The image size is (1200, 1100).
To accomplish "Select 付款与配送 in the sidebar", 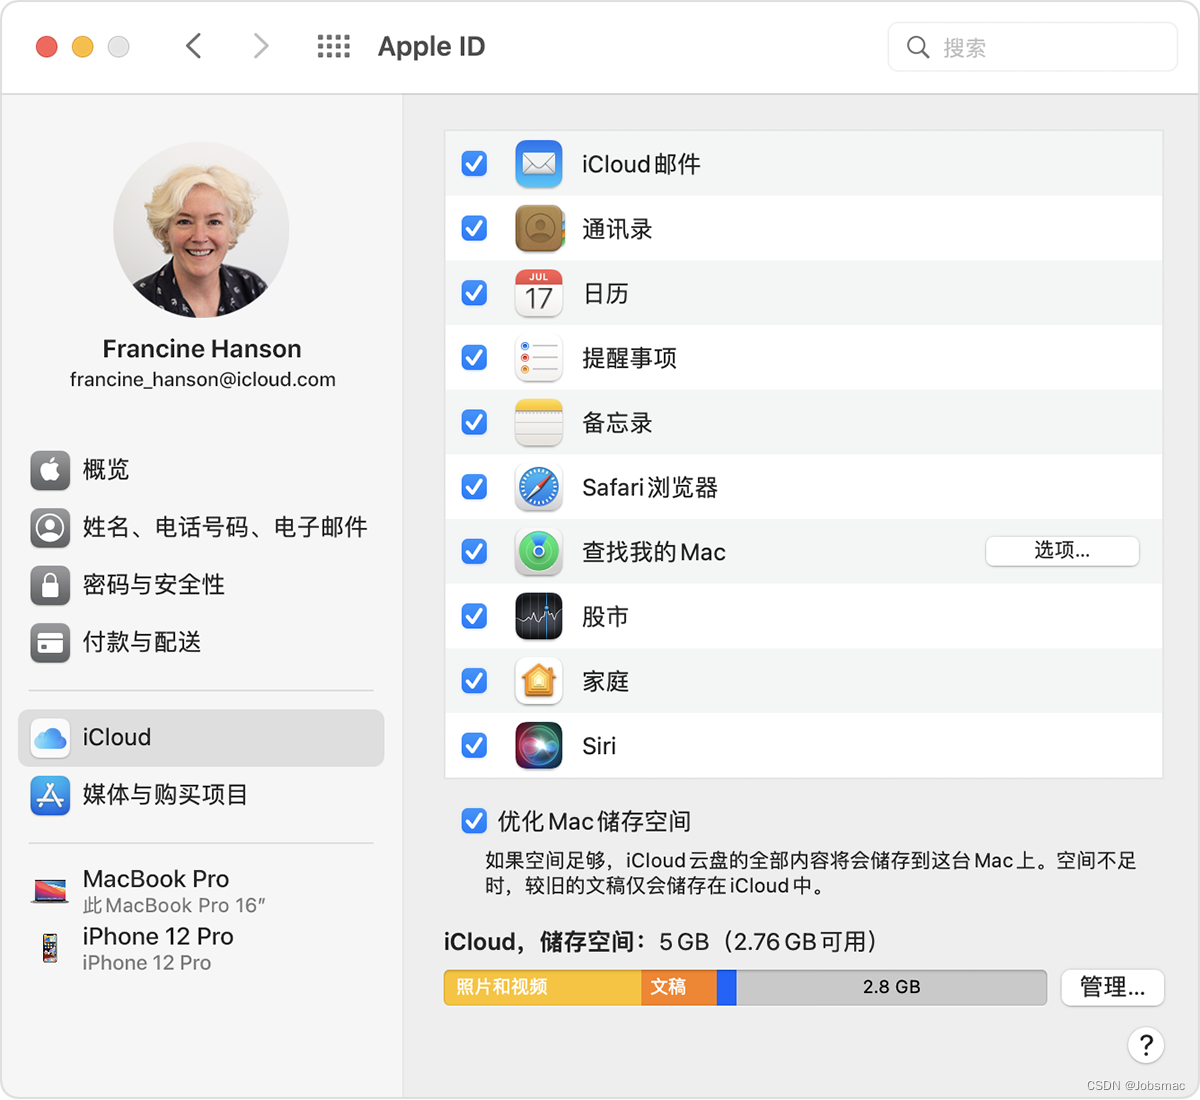I will [x=200, y=642].
